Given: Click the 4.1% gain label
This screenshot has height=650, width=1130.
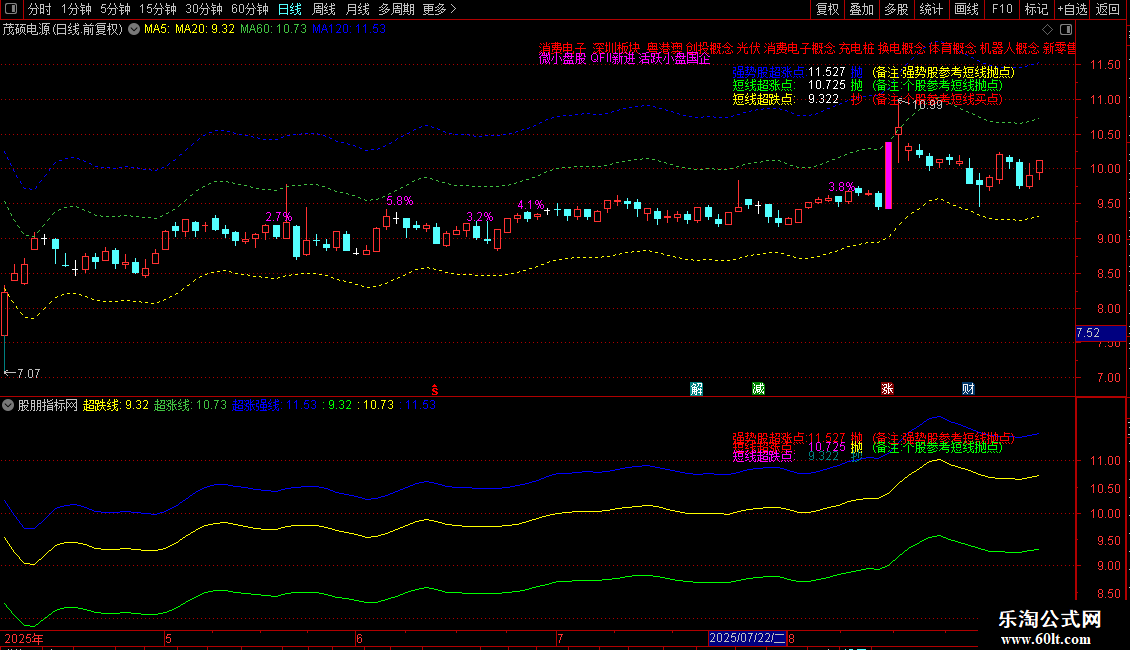Looking at the screenshot, I should click(530, 205).
